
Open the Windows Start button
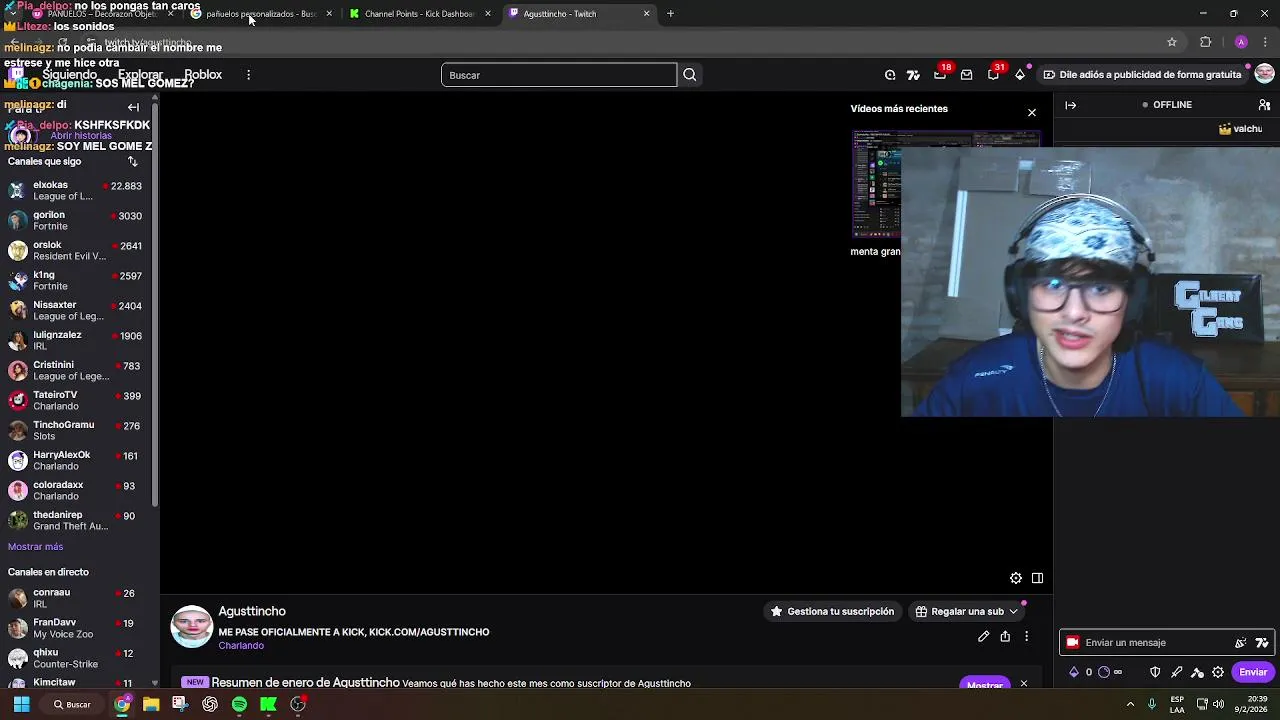[x=21, y=704]
